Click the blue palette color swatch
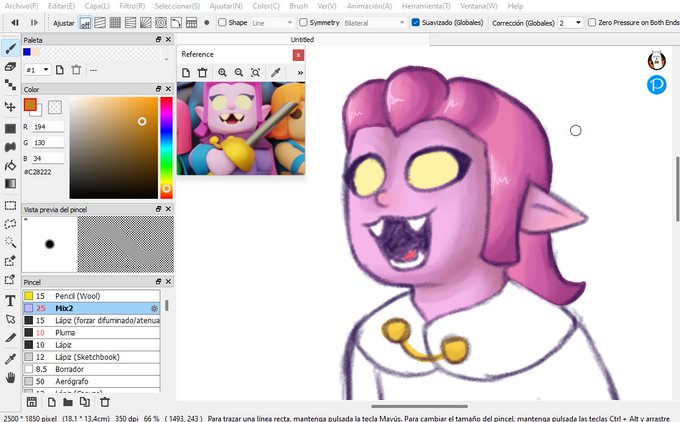680x422 pixels. click(x=27, y=52)
